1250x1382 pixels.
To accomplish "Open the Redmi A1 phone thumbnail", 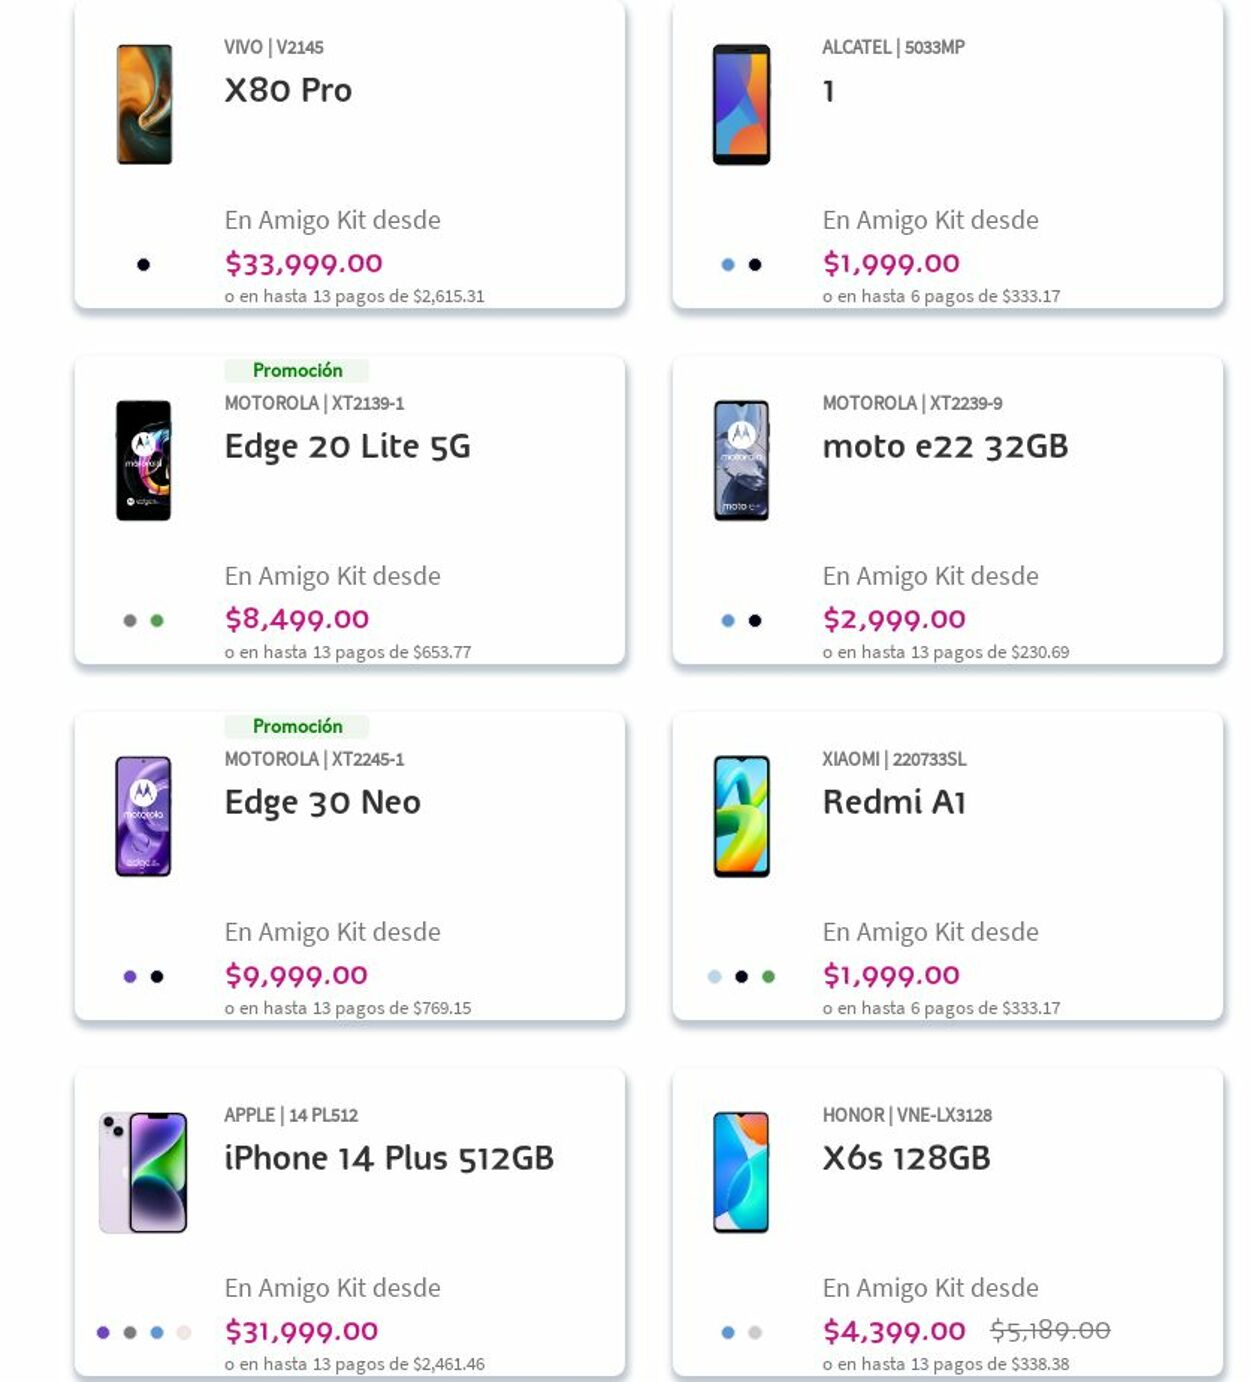I will click(741, 816).
